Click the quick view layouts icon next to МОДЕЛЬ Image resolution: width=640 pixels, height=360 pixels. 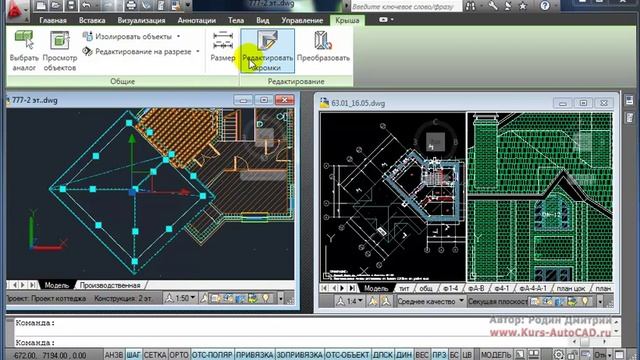pos(520,355)
